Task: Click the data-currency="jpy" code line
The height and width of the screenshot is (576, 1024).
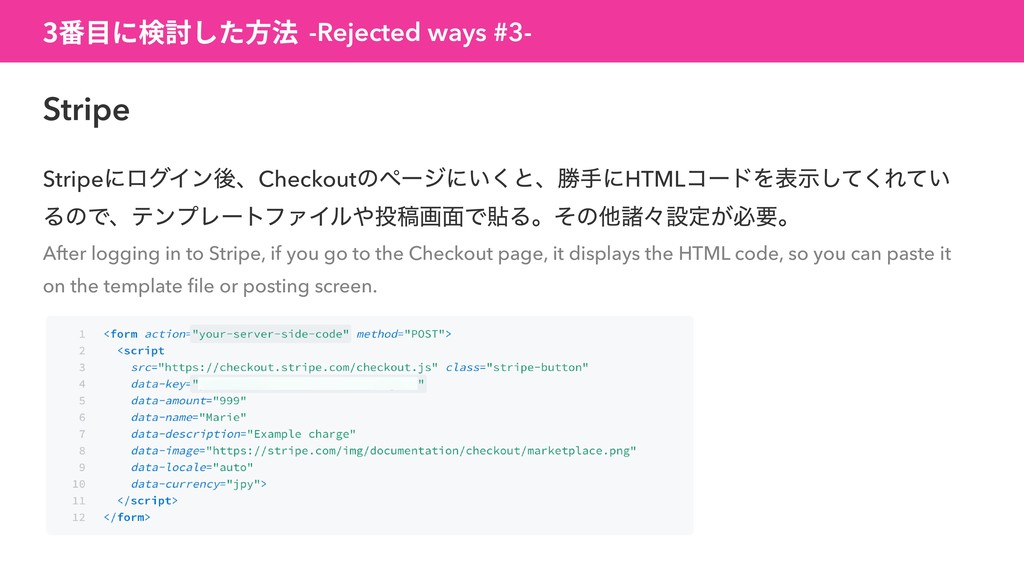Action: click(199, 484)
